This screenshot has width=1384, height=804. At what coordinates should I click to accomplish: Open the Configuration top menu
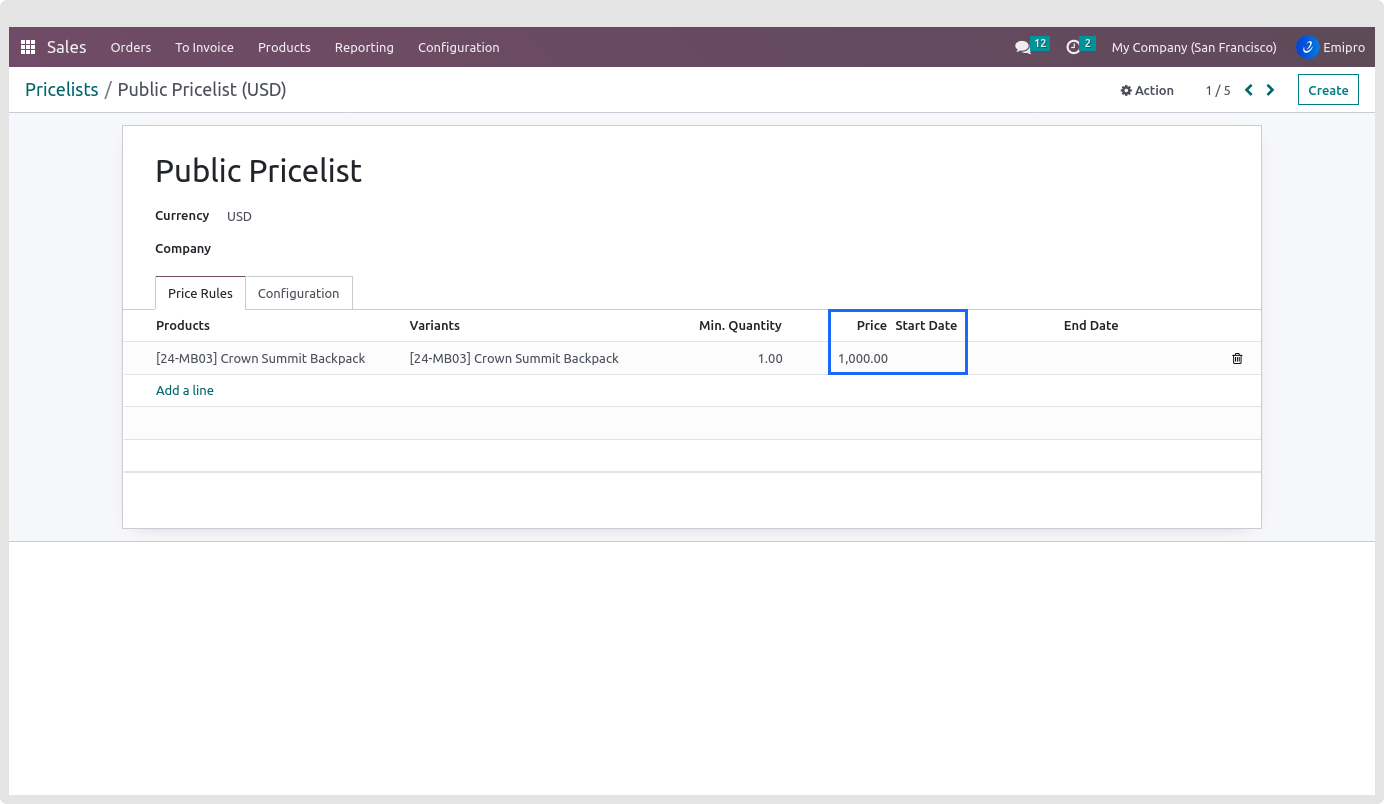(458, 47)
